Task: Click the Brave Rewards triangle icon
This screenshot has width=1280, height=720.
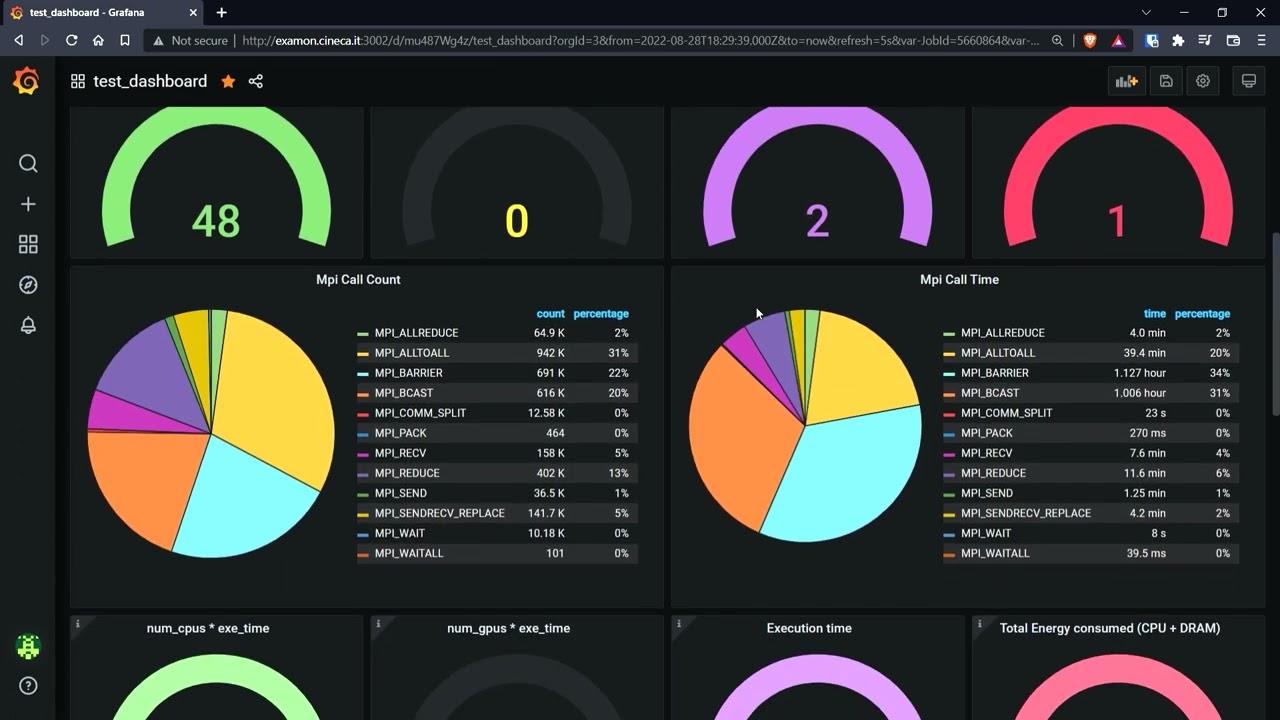Action: [x=1118, y=40]
